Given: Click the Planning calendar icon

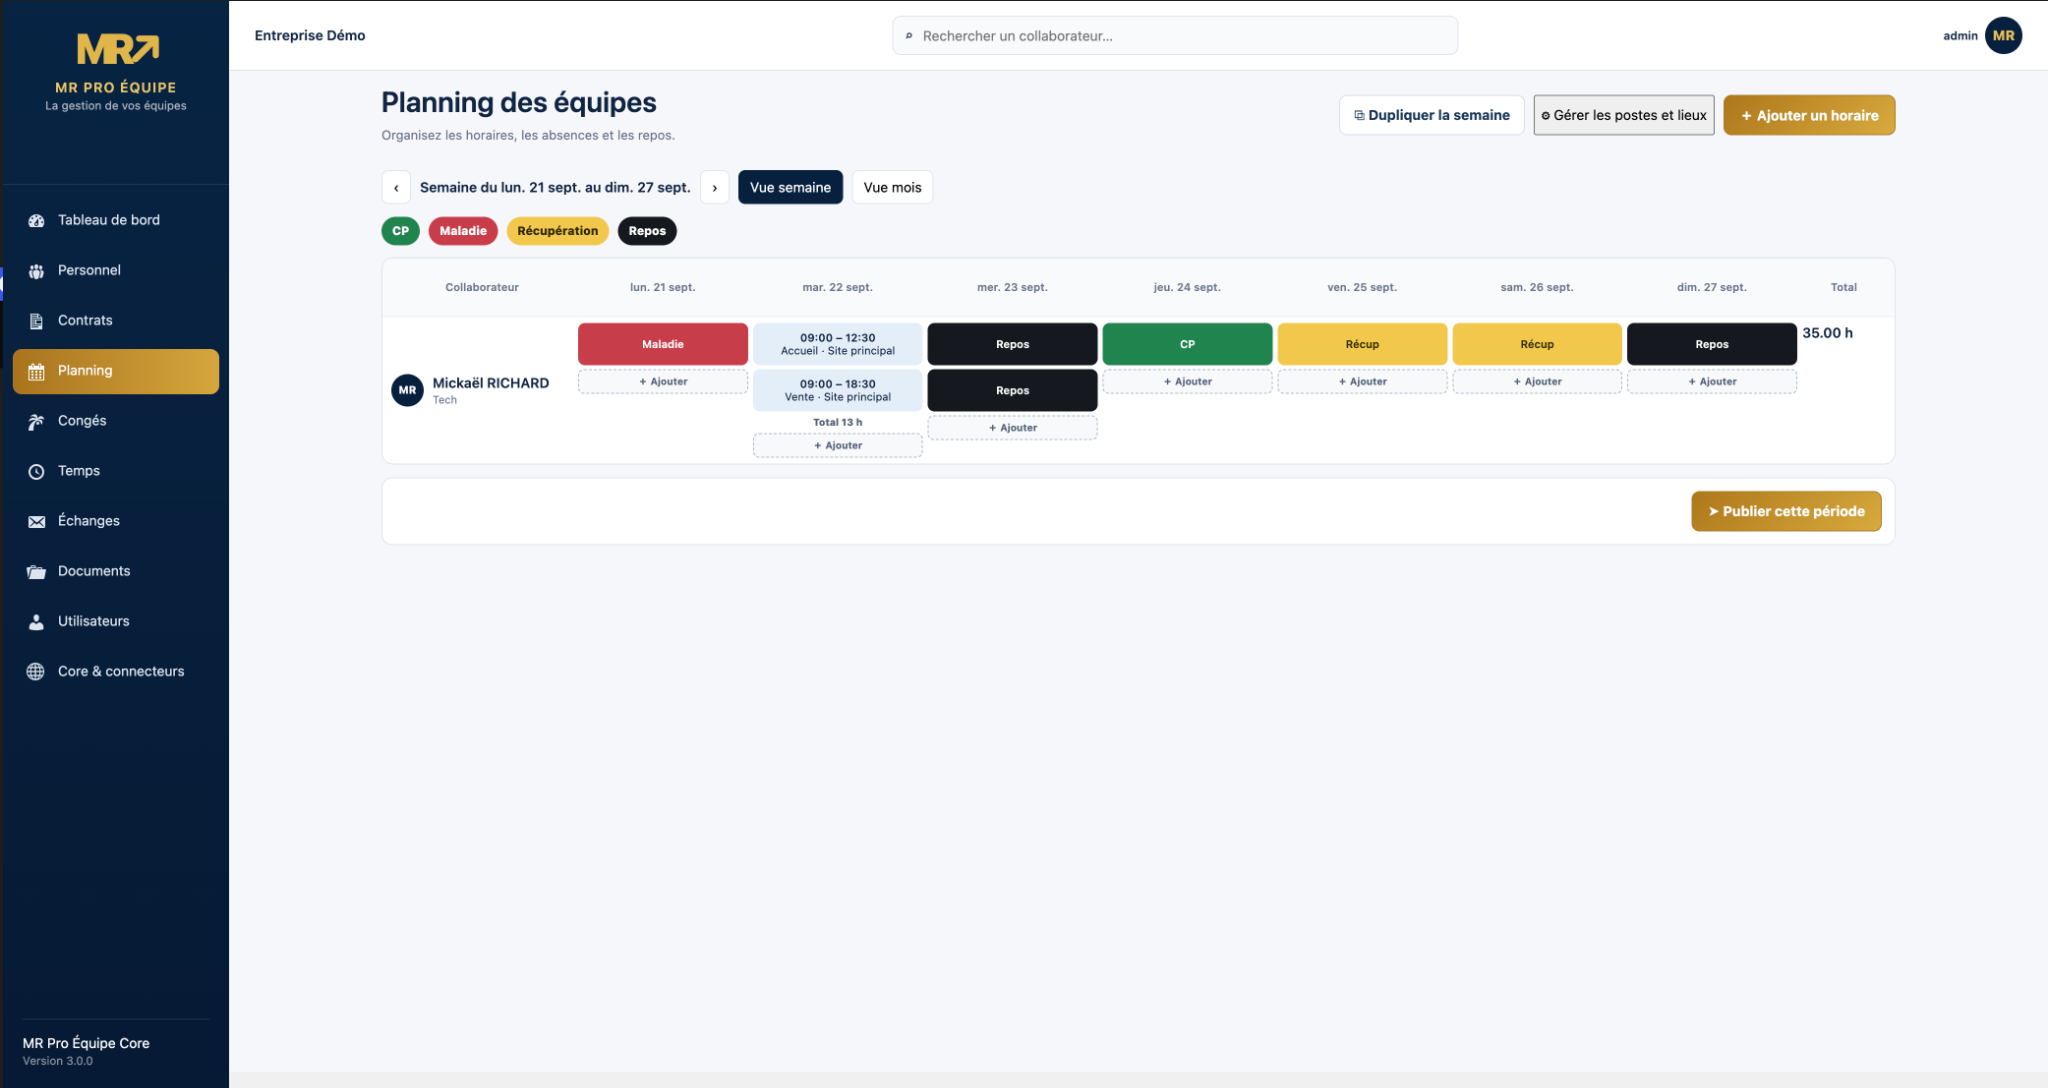Looking at the screenshot, I should [36, 371].
